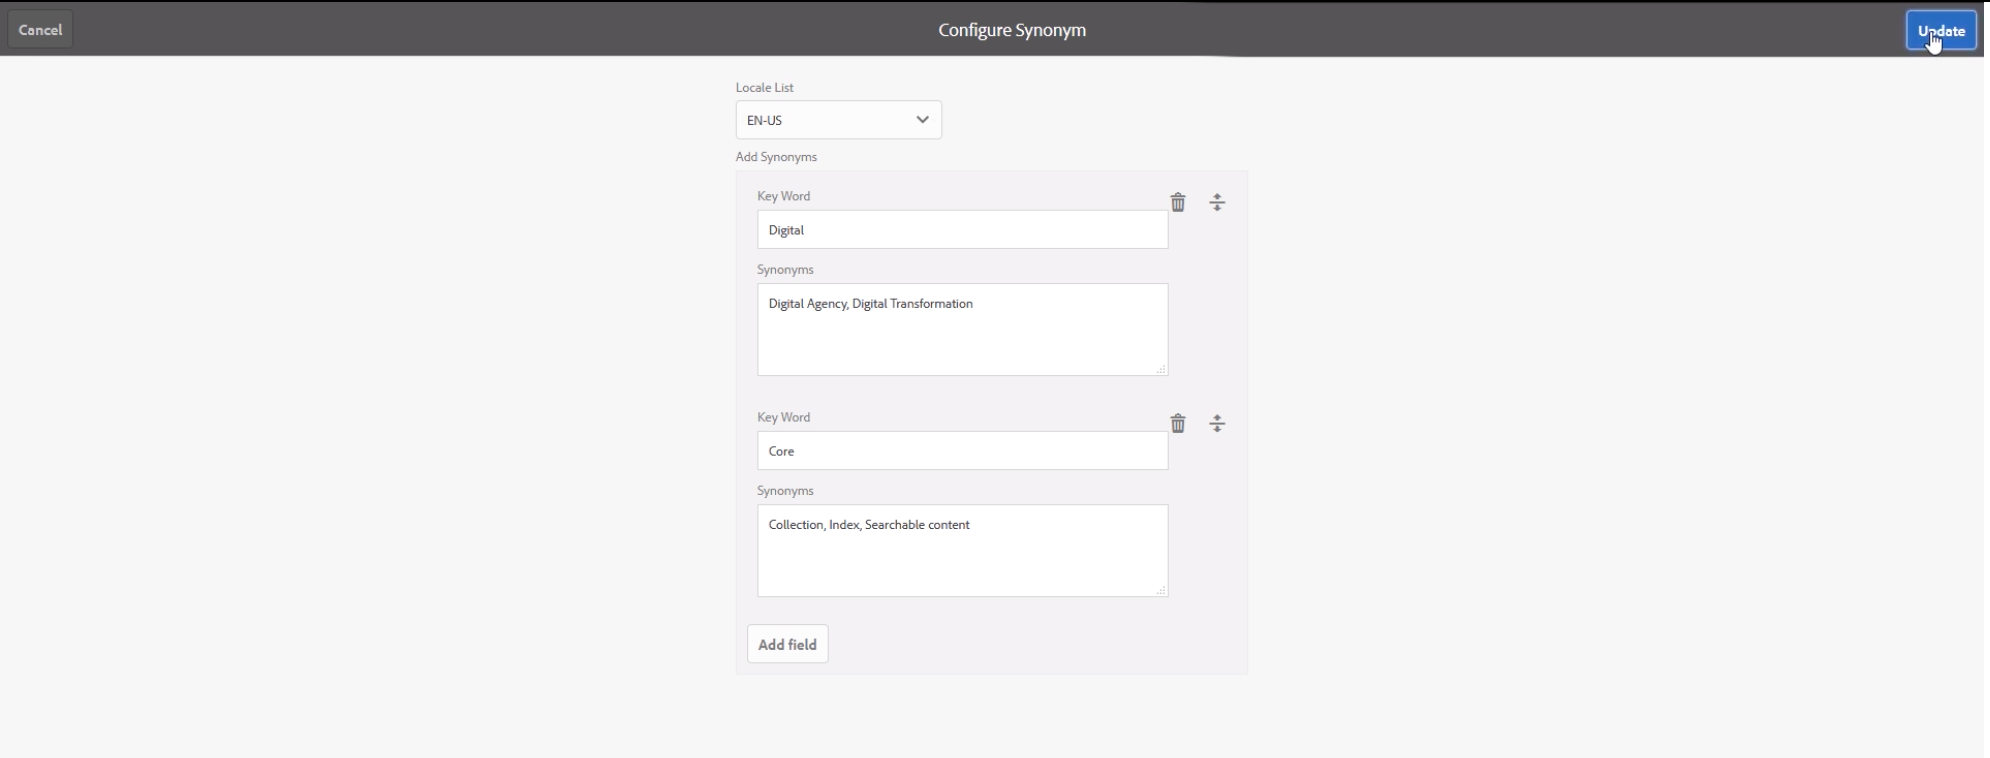Focus the Key Word field containing Core
This screenshot has width=1990, height=758.
point(962,451)
